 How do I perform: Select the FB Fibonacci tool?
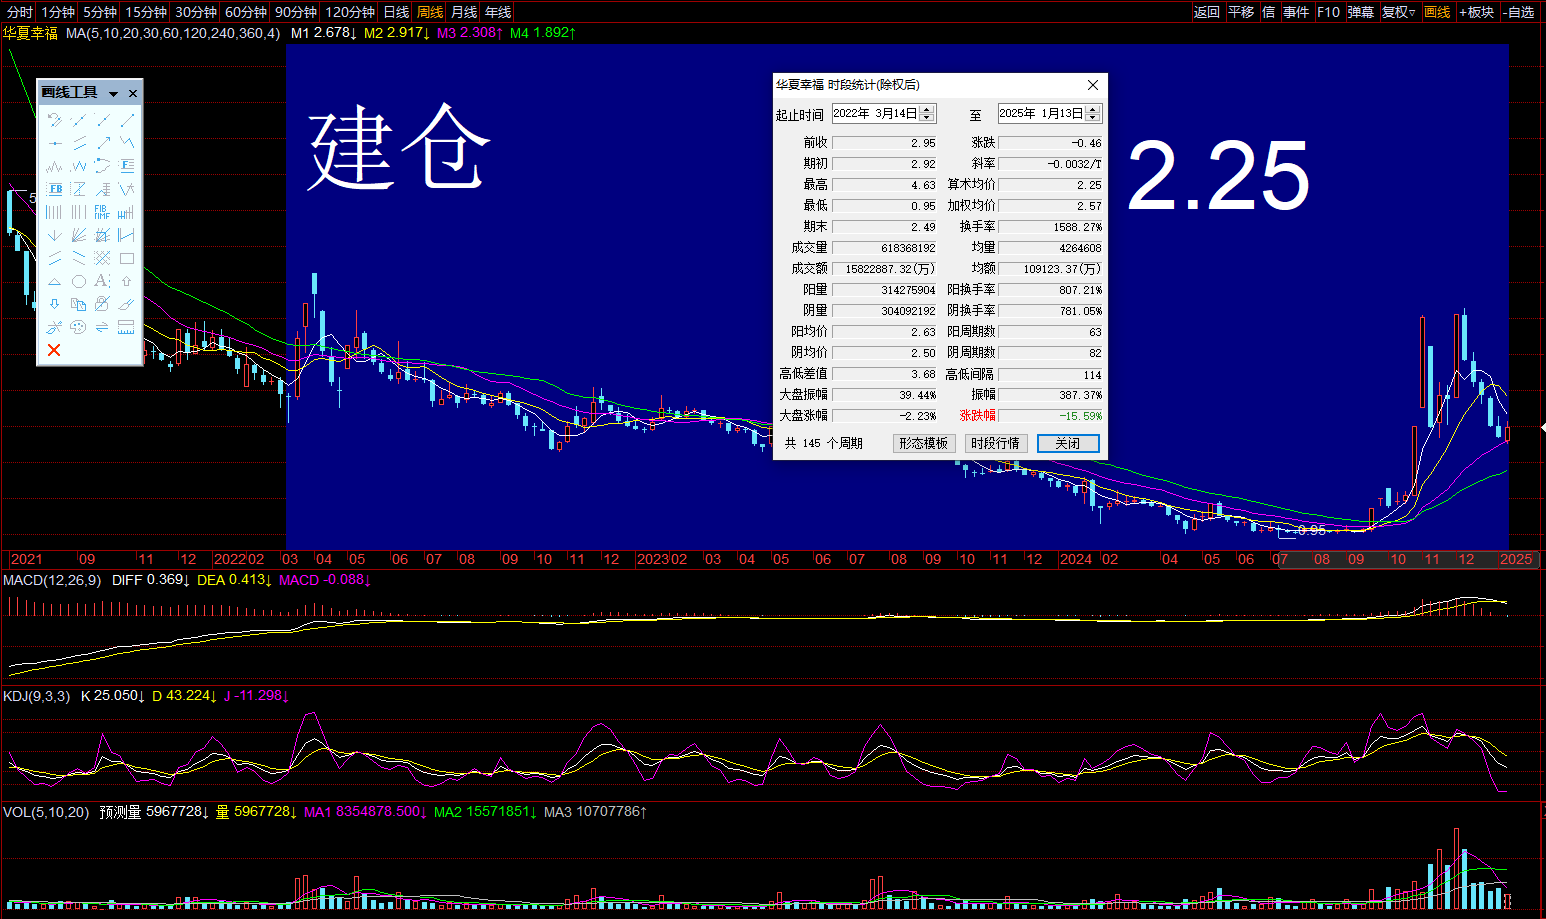click(x=54, y=189)
